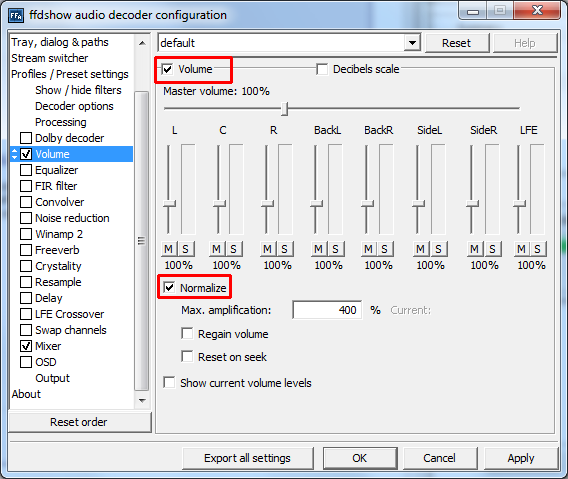The width and height of the screenshot is (568, 479).
Task: Click the Apply button
Action: [521, 458]
